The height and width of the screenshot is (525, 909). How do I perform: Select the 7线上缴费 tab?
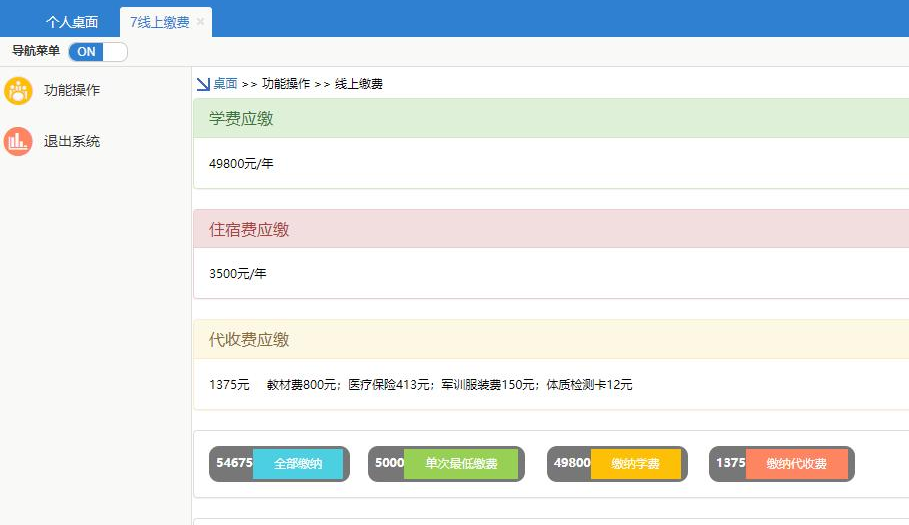(159, 22)
